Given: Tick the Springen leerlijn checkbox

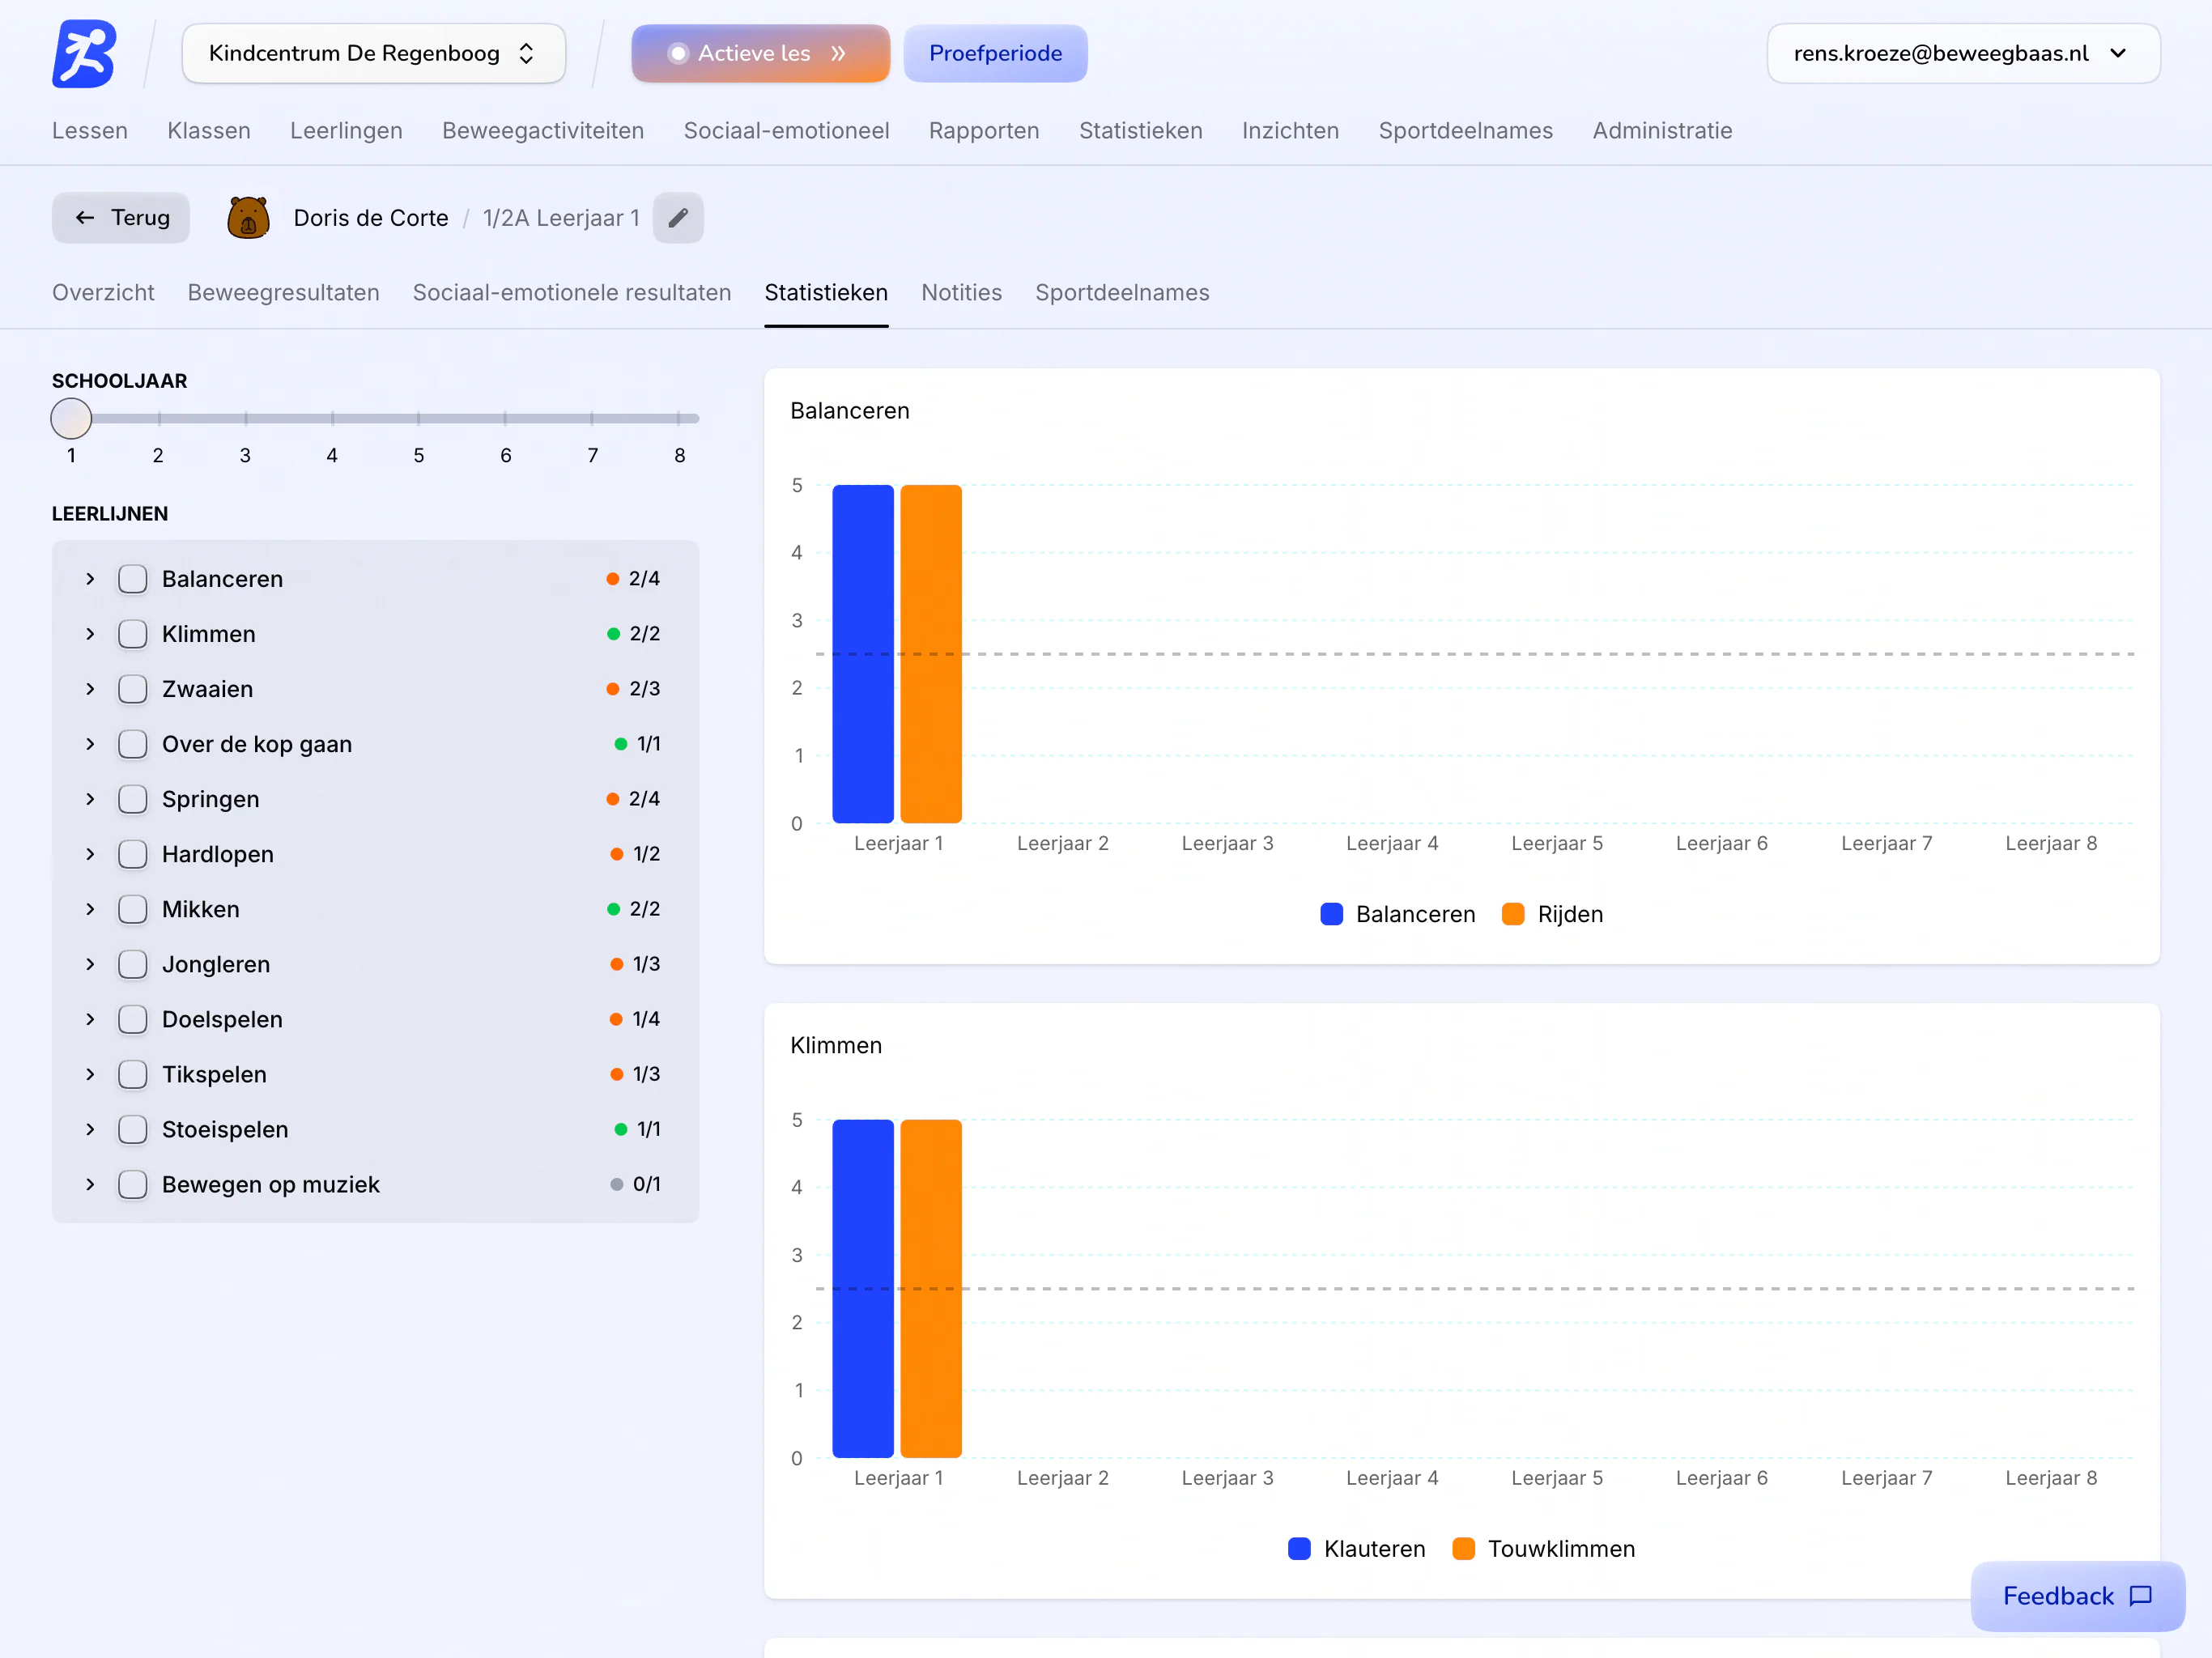Looking at the screenshot, I should coord(133,799).
